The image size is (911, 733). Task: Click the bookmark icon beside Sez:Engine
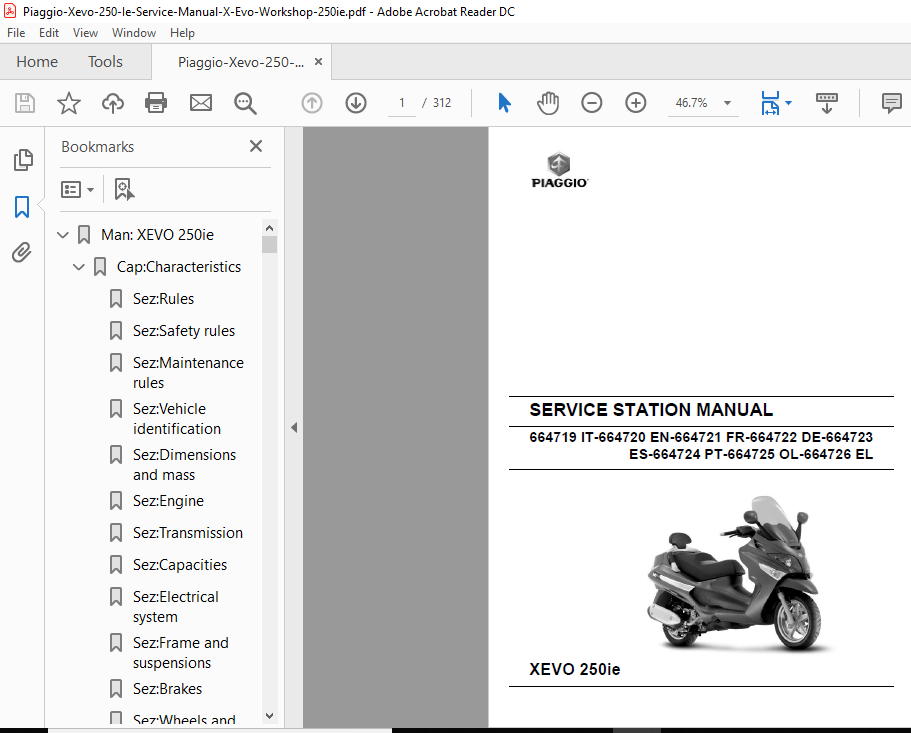(116, 501)
